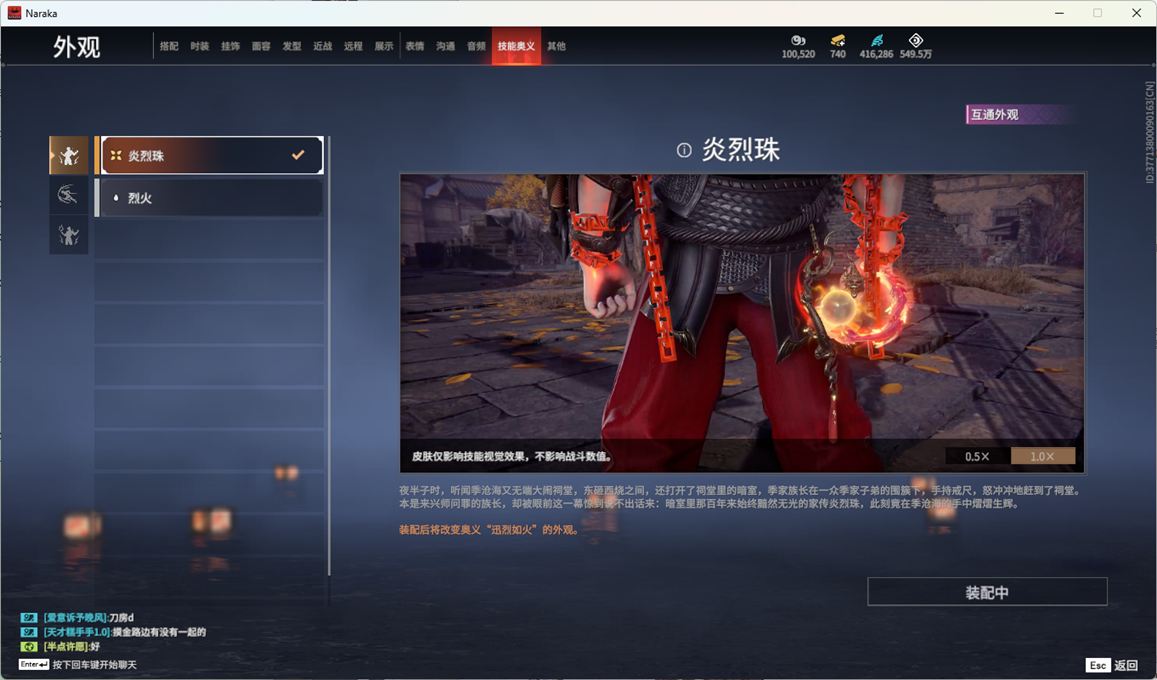1157x680 pixels.
Task: Select the second skill category icon in sidebar
Action: 69,195
